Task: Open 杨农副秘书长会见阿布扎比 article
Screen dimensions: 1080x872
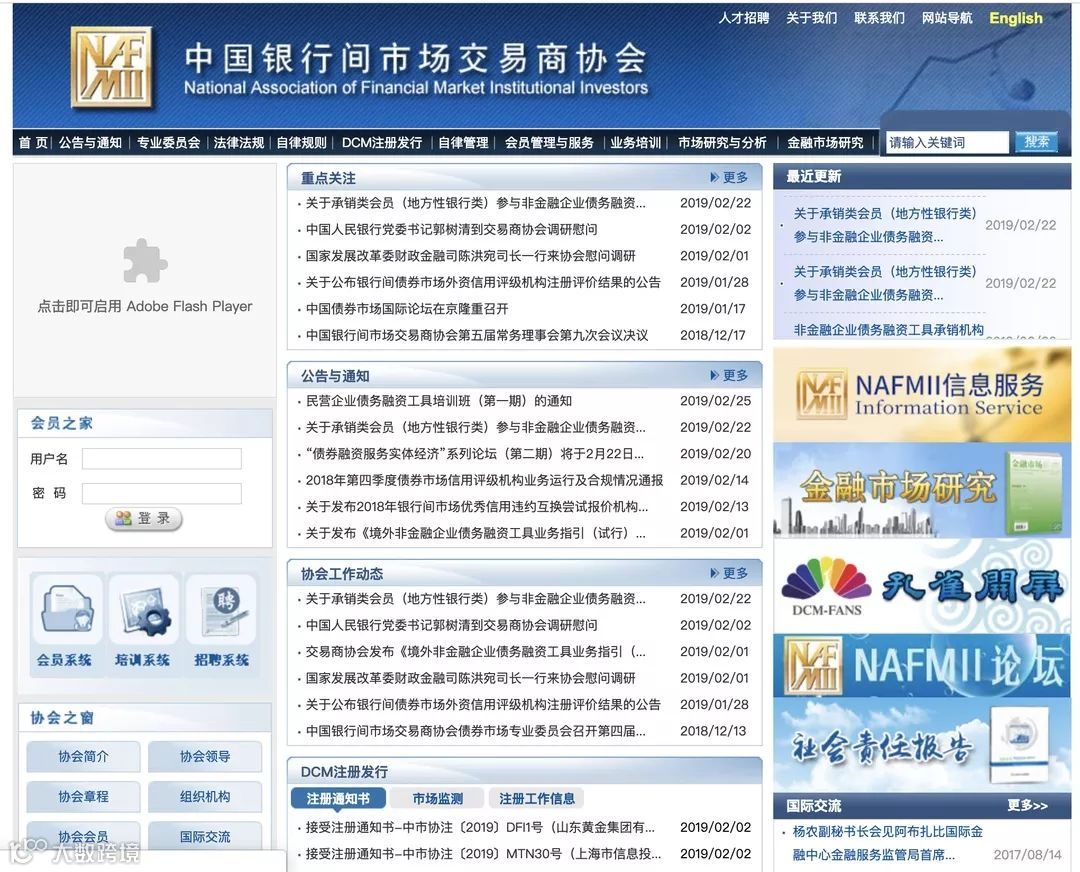Action: tap(888, 843)
